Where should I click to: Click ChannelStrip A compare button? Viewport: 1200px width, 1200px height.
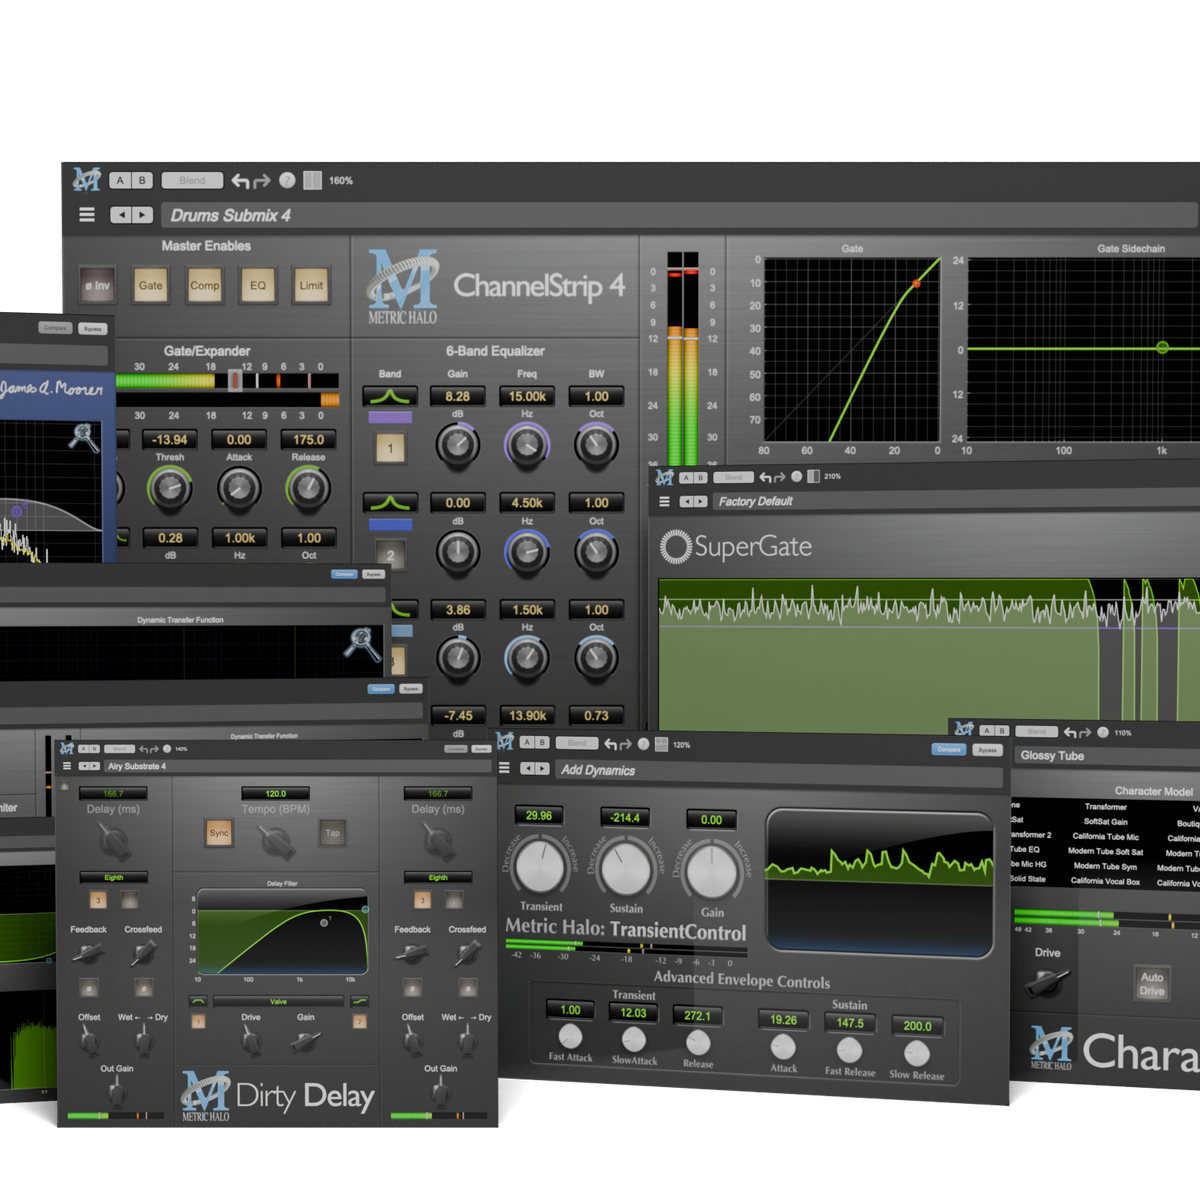120,180
